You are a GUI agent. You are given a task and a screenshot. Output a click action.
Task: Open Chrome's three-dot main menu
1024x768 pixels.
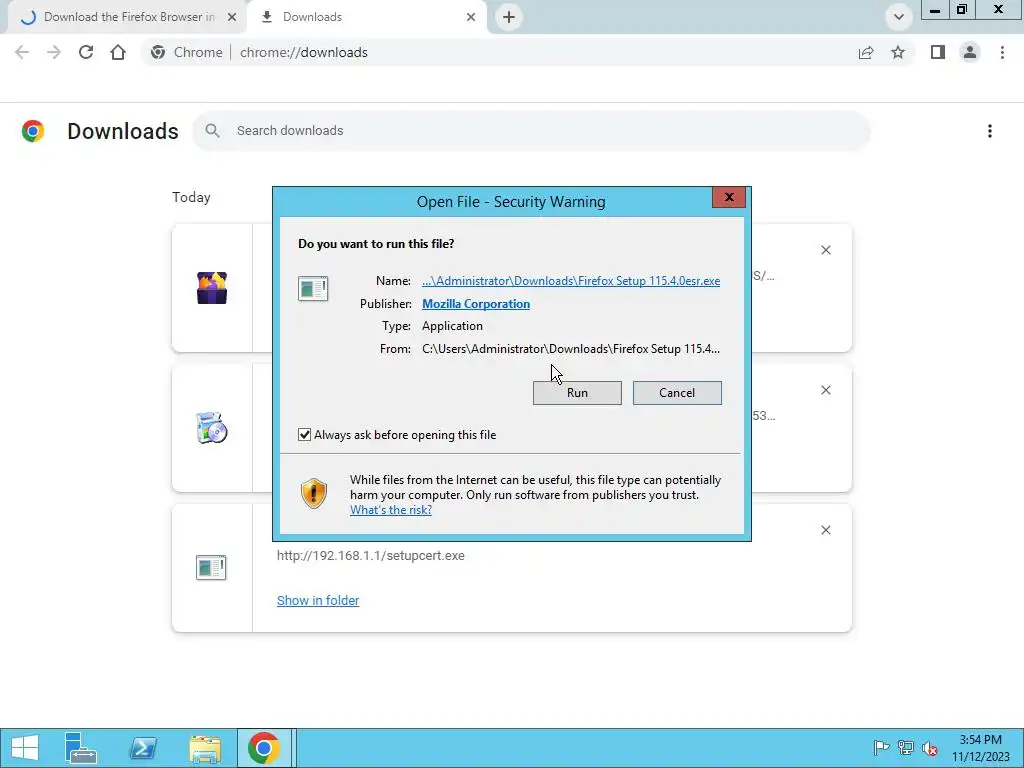pyautogui.click(x=1002, y=52)
